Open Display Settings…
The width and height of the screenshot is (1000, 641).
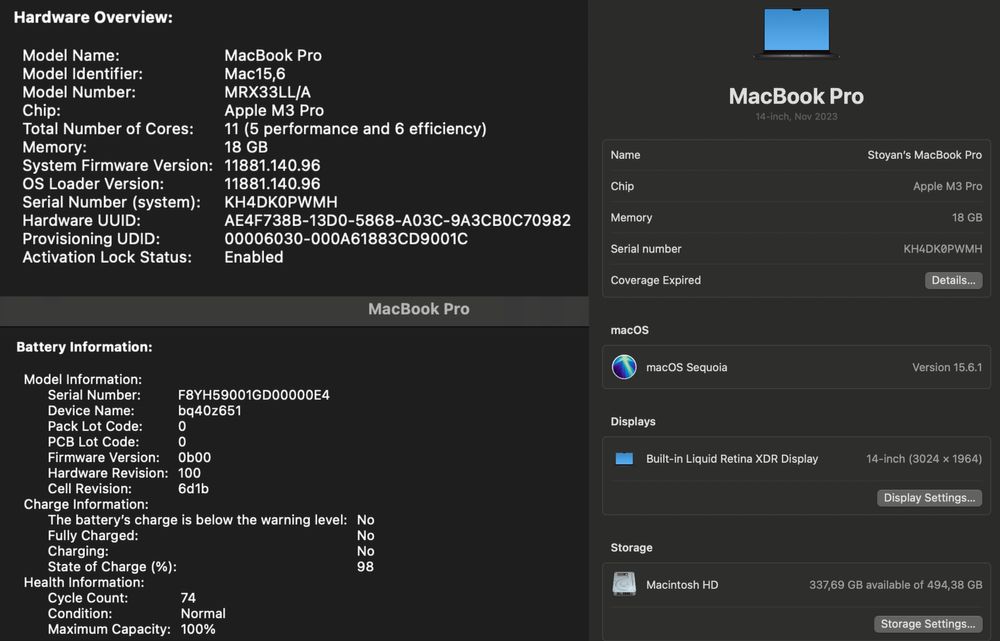[x=929, y=497]
